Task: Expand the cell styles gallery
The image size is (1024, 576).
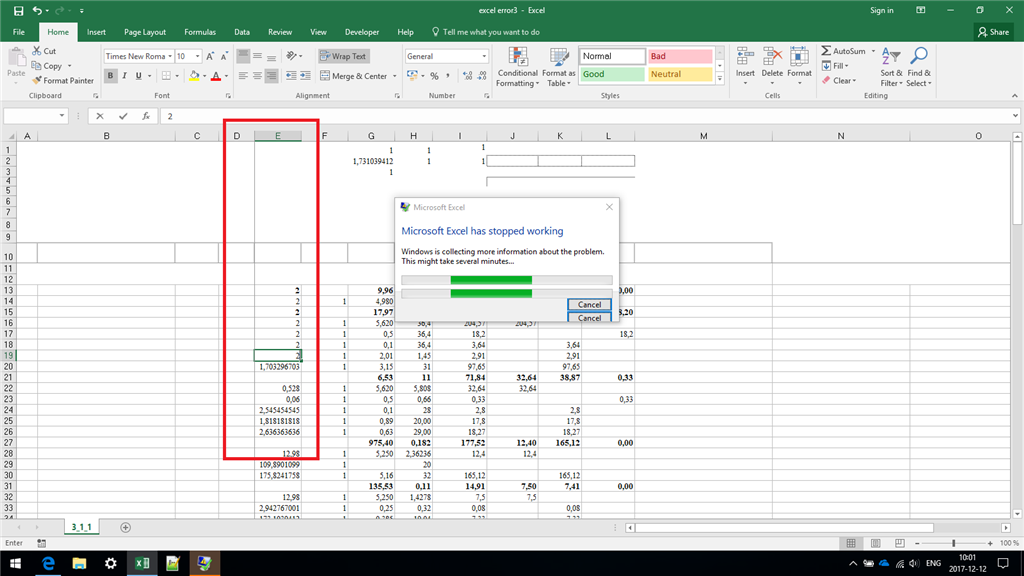Action: 720,79
